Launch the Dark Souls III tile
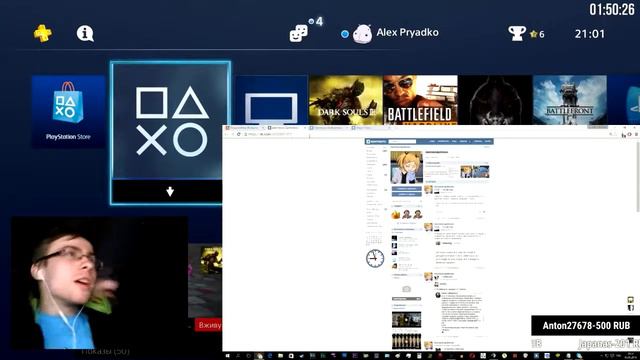The height and width of the screenshot is (360, 640). tap(346, 100)
